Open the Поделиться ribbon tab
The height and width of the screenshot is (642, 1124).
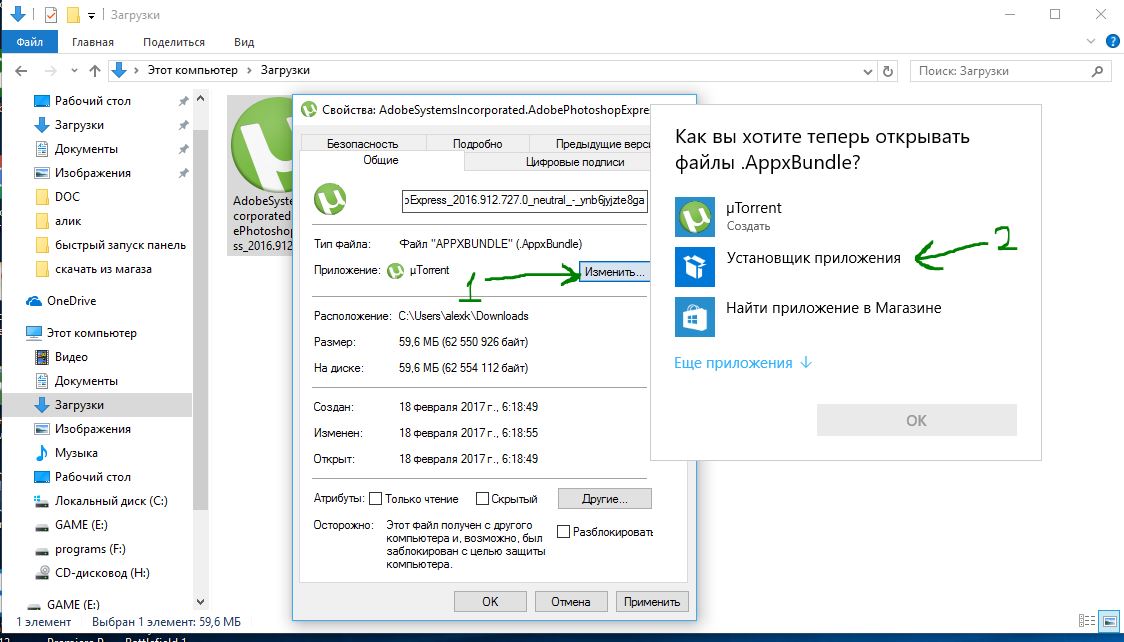tap(173, 42)
